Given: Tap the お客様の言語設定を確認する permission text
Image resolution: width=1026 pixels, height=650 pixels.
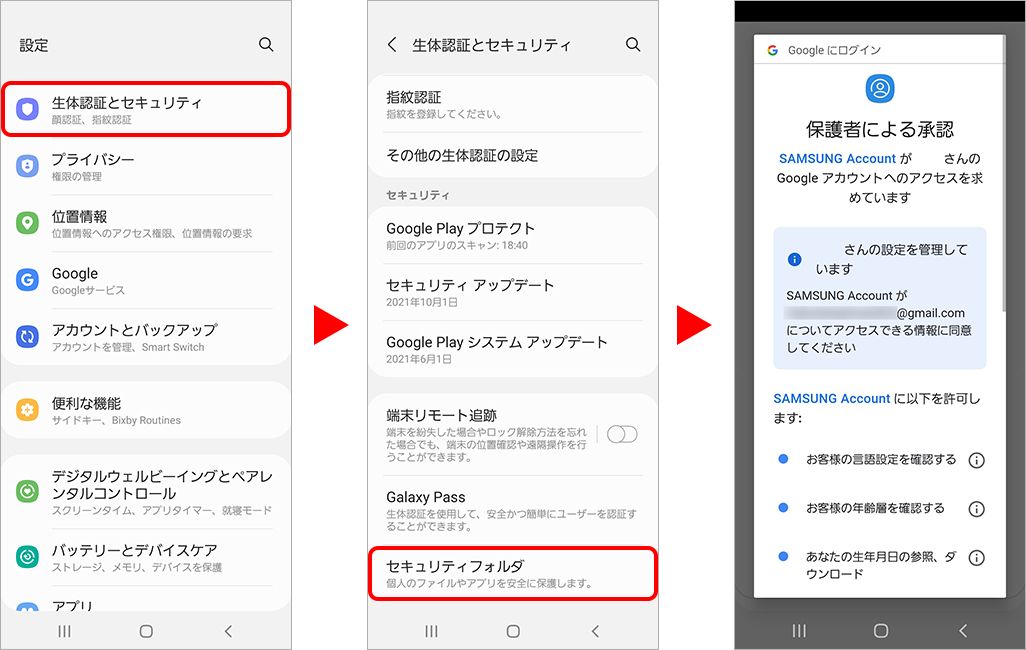Looking at the screenshot, I should tap(881, 460).
